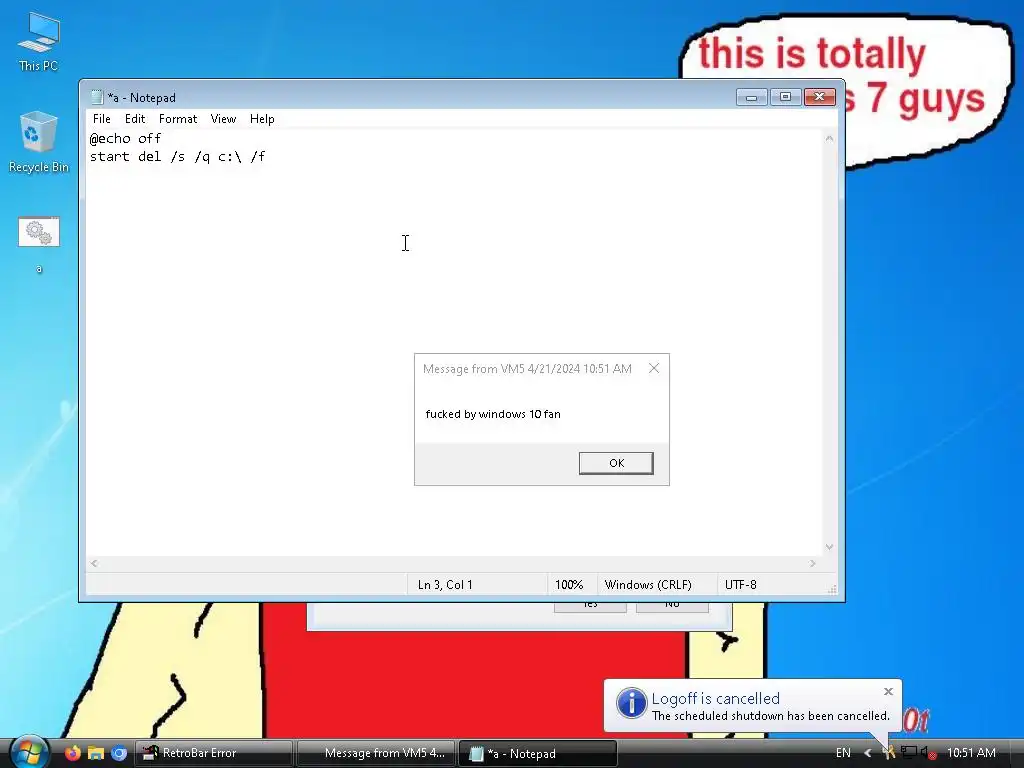Image resolution: width=1024 pixels, height=768 pixels.
Task: Open File Explorer from the taskbar
Action: click(96, 753)
